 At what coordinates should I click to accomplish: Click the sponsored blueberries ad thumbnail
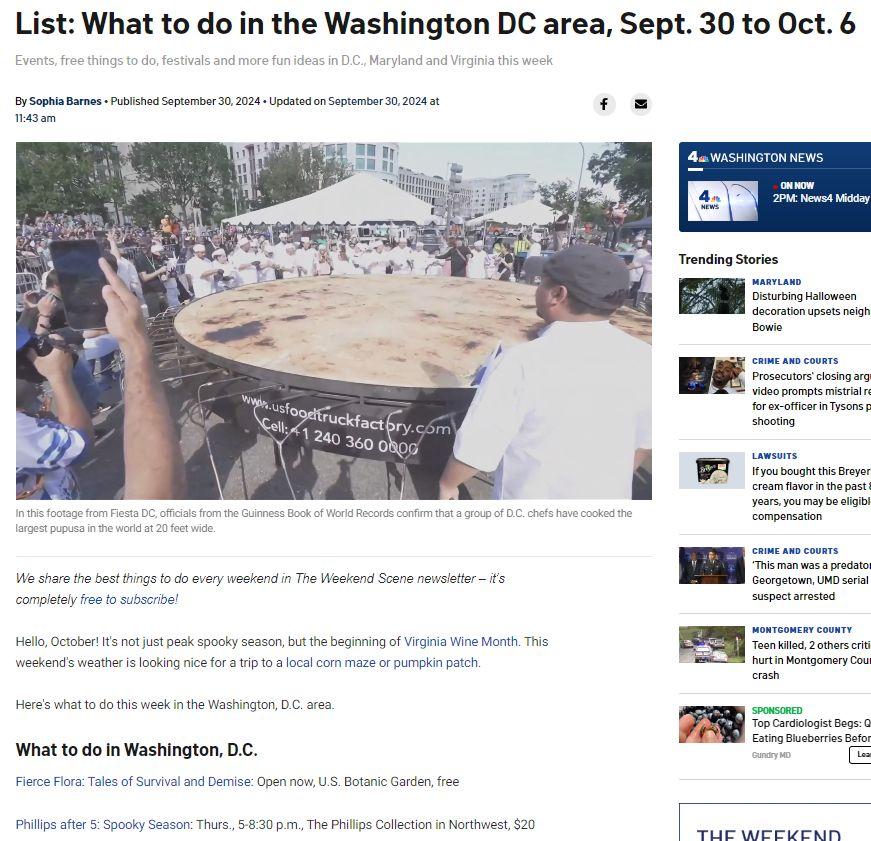[712, 724]
